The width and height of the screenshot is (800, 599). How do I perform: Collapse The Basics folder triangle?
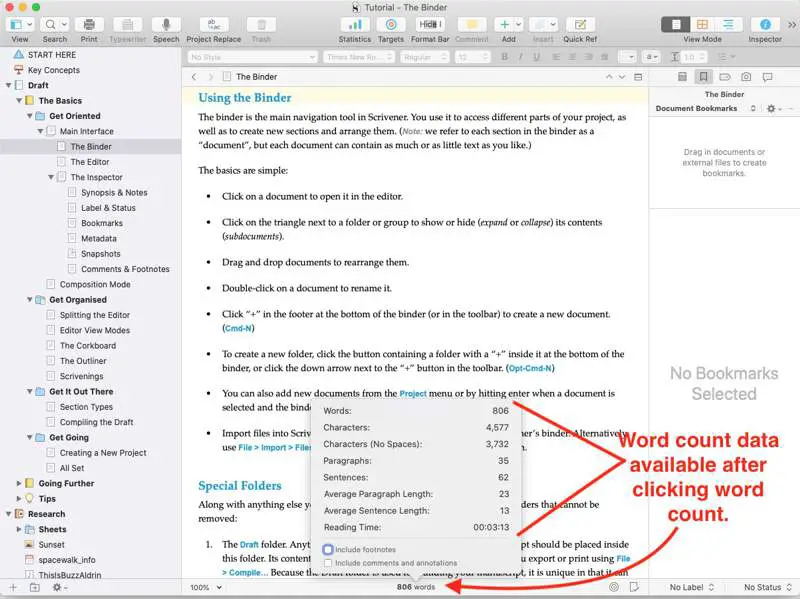[19, 101]
